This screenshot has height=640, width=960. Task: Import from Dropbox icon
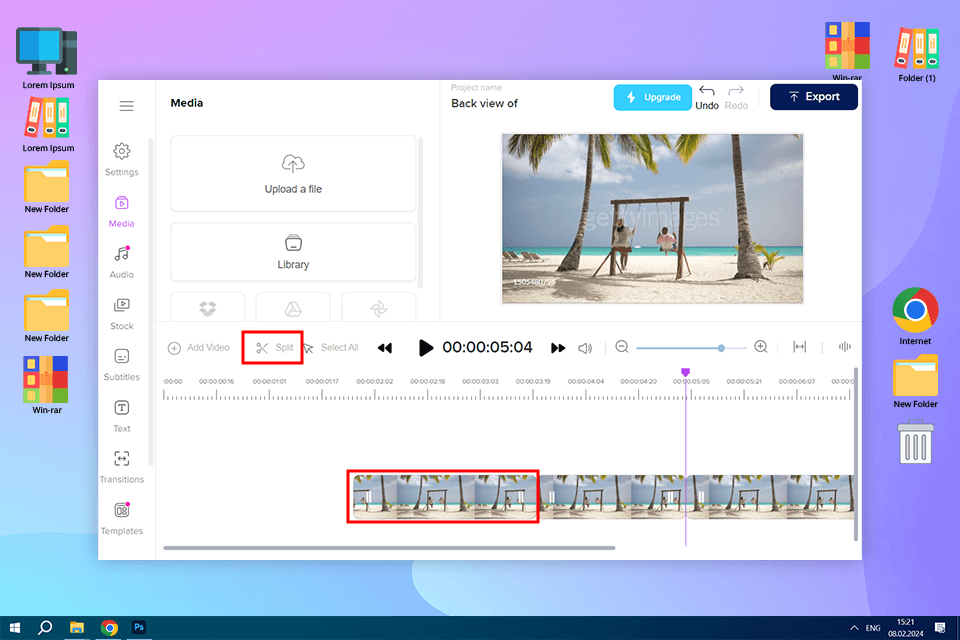point(208,308)
